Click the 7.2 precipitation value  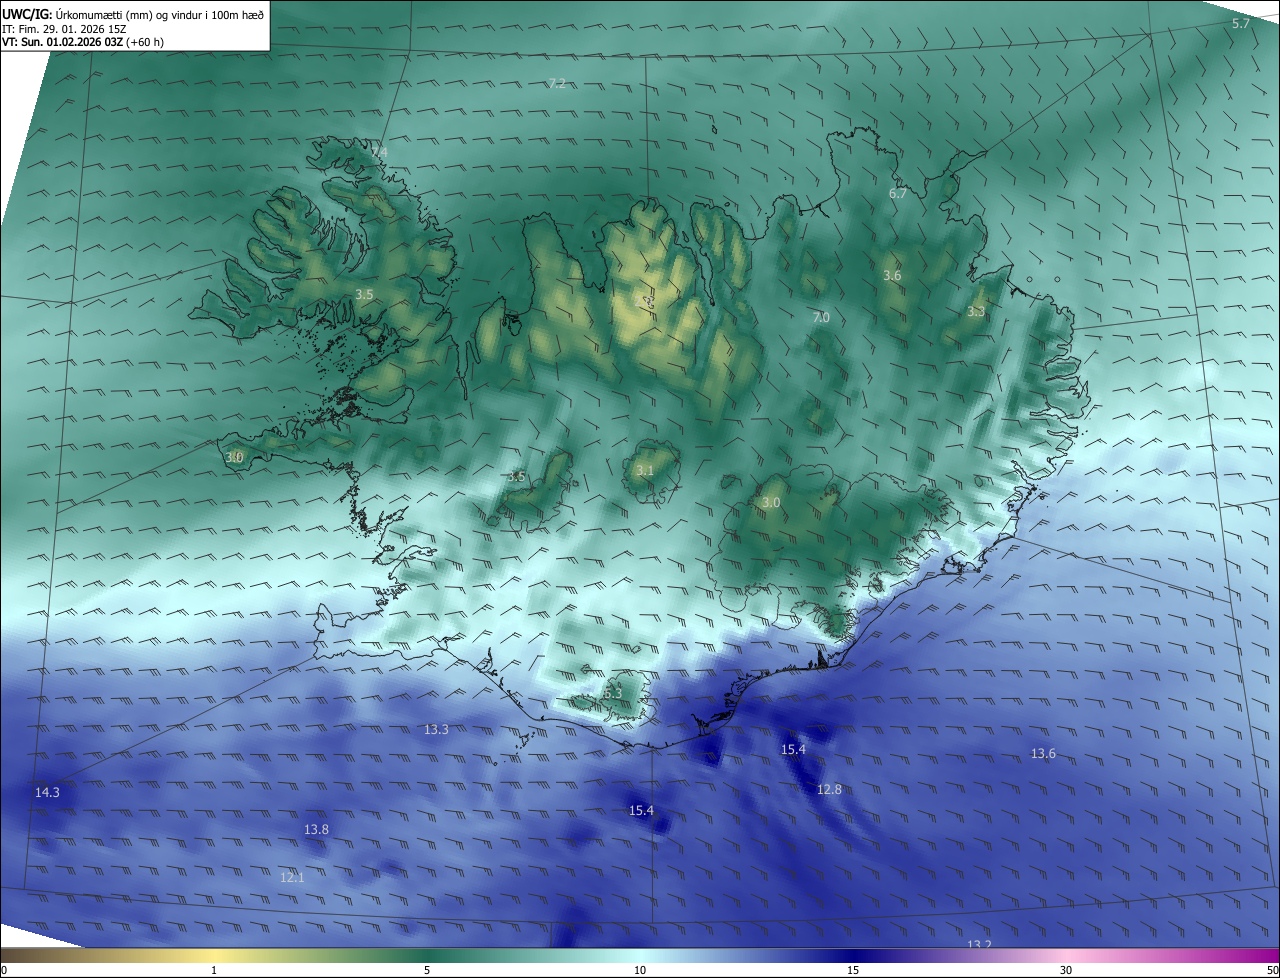[x=558, y=83]
